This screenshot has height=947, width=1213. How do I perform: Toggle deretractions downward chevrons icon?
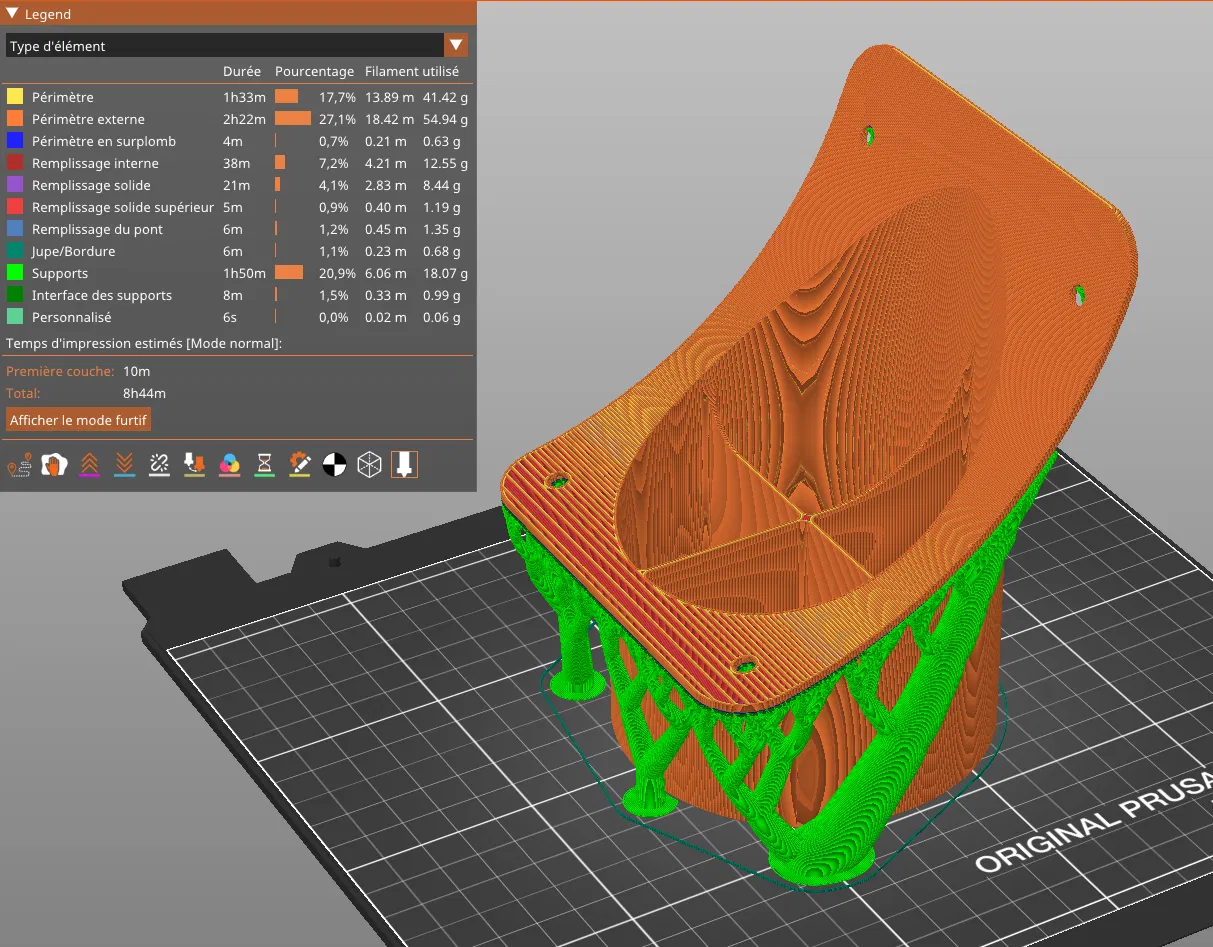[x=124, y=465]
